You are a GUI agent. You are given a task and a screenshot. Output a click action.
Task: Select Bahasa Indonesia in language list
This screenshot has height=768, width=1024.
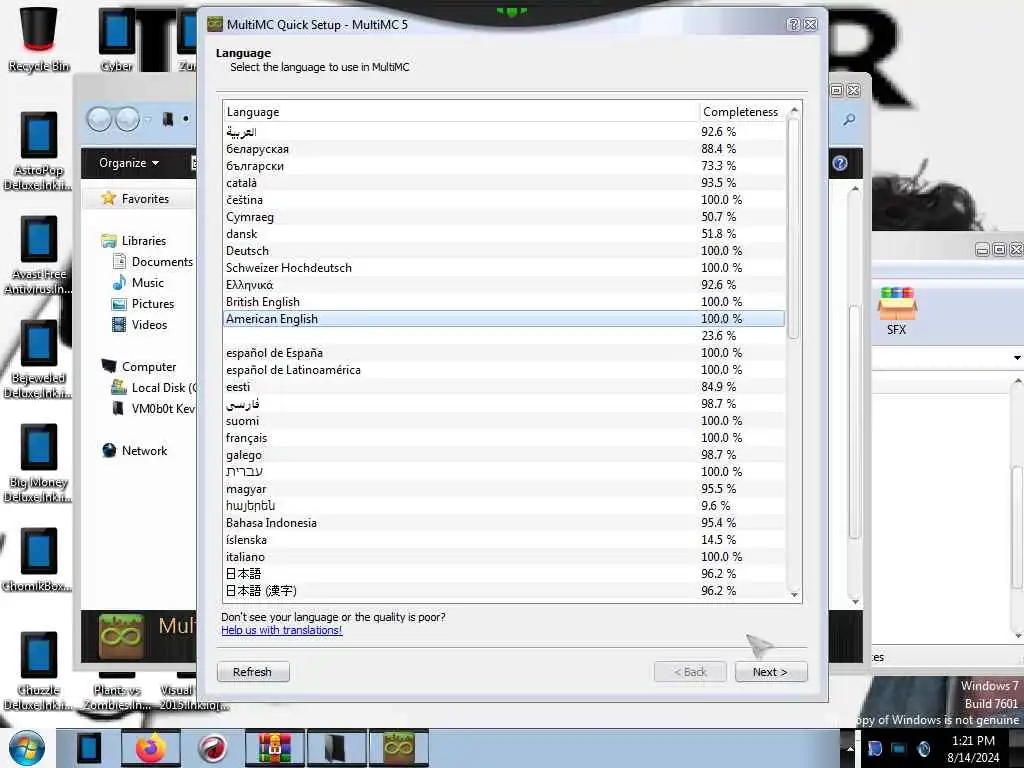click(504, 522)
